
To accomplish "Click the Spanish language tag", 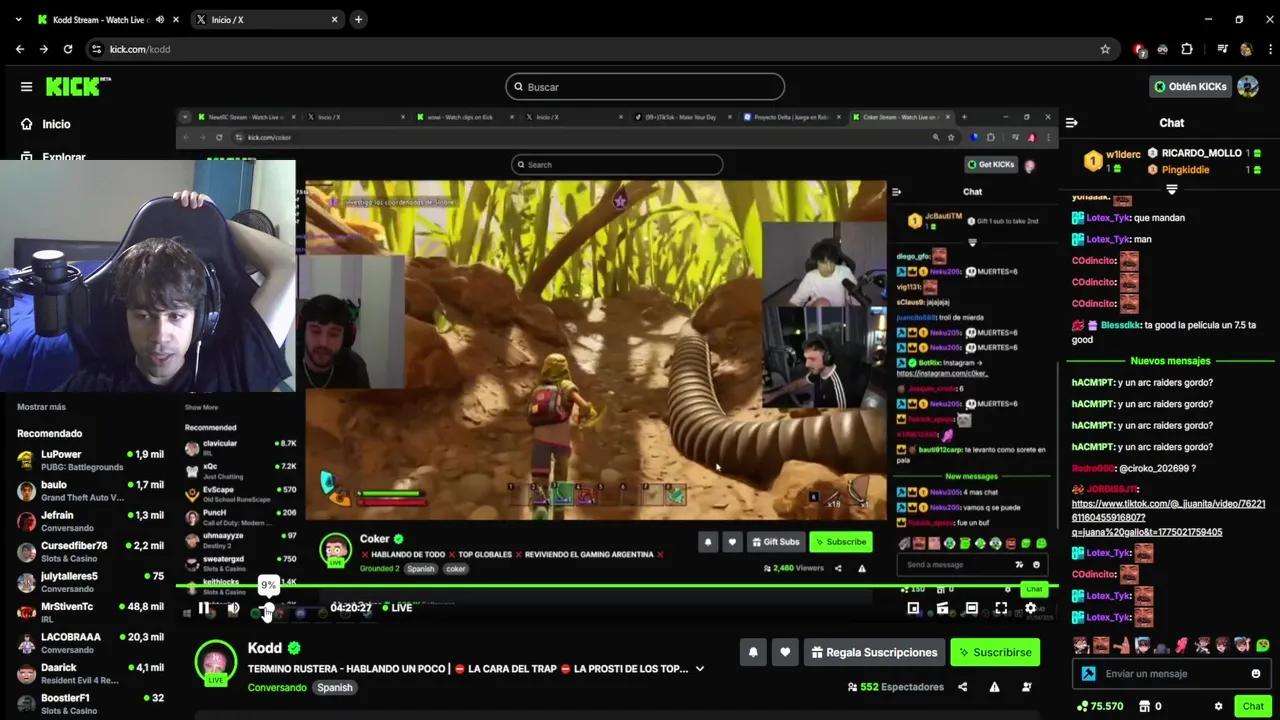I will (335, 688).
